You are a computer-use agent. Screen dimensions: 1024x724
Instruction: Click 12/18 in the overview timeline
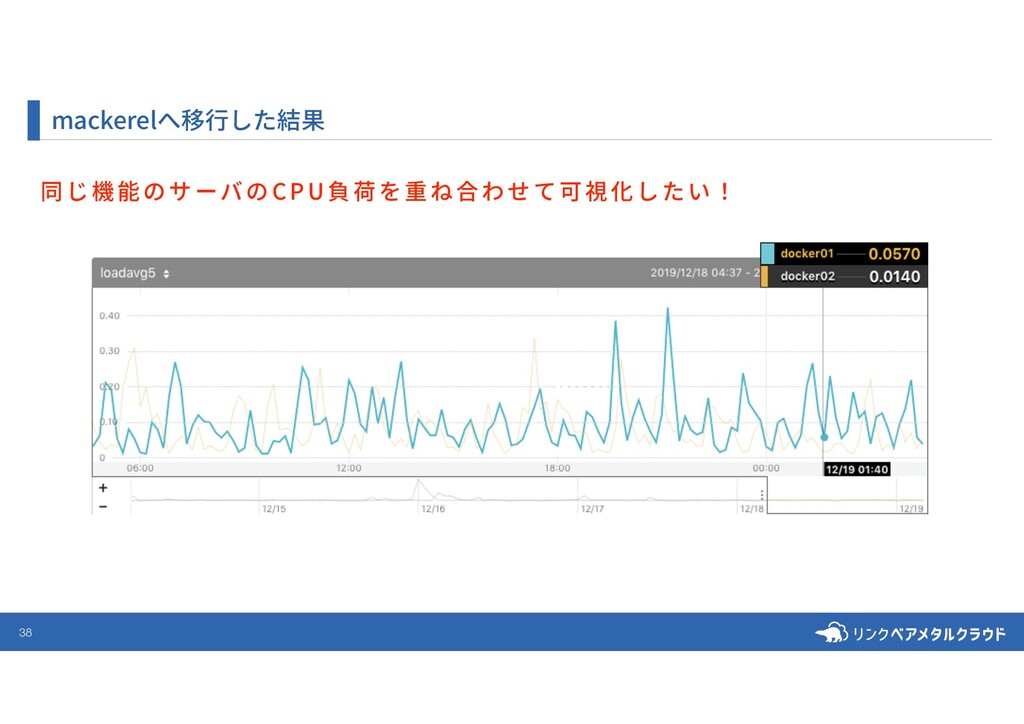752,509
